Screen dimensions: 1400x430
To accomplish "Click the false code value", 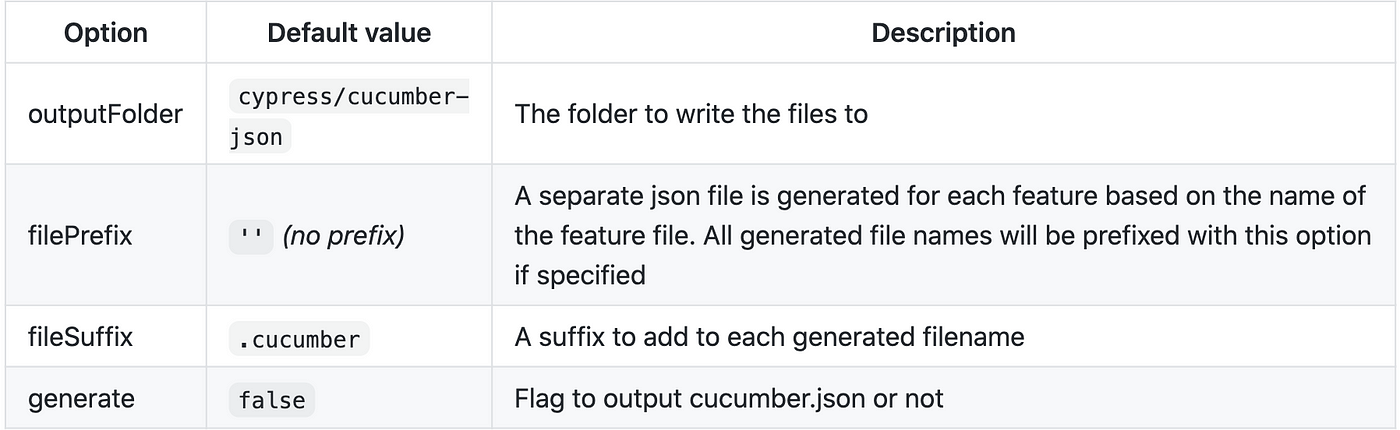I will [x=272, y=400].
